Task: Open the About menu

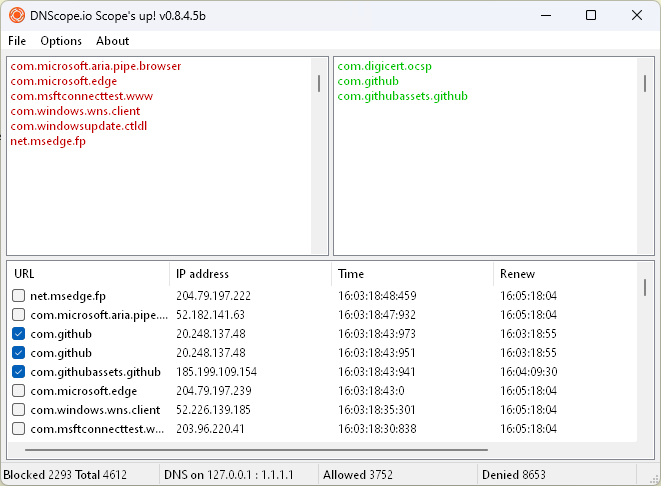Action: click(x=113, y=41)
